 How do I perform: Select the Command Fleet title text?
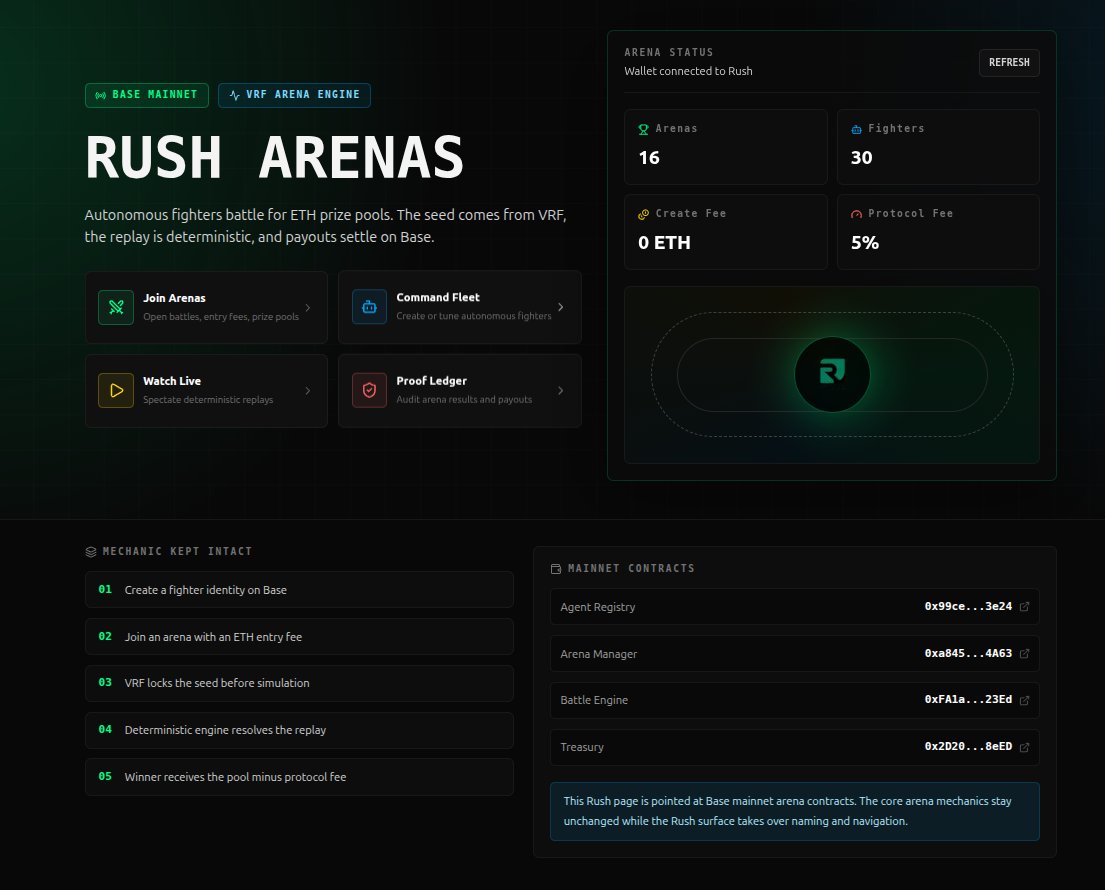[x=438, y=297]
